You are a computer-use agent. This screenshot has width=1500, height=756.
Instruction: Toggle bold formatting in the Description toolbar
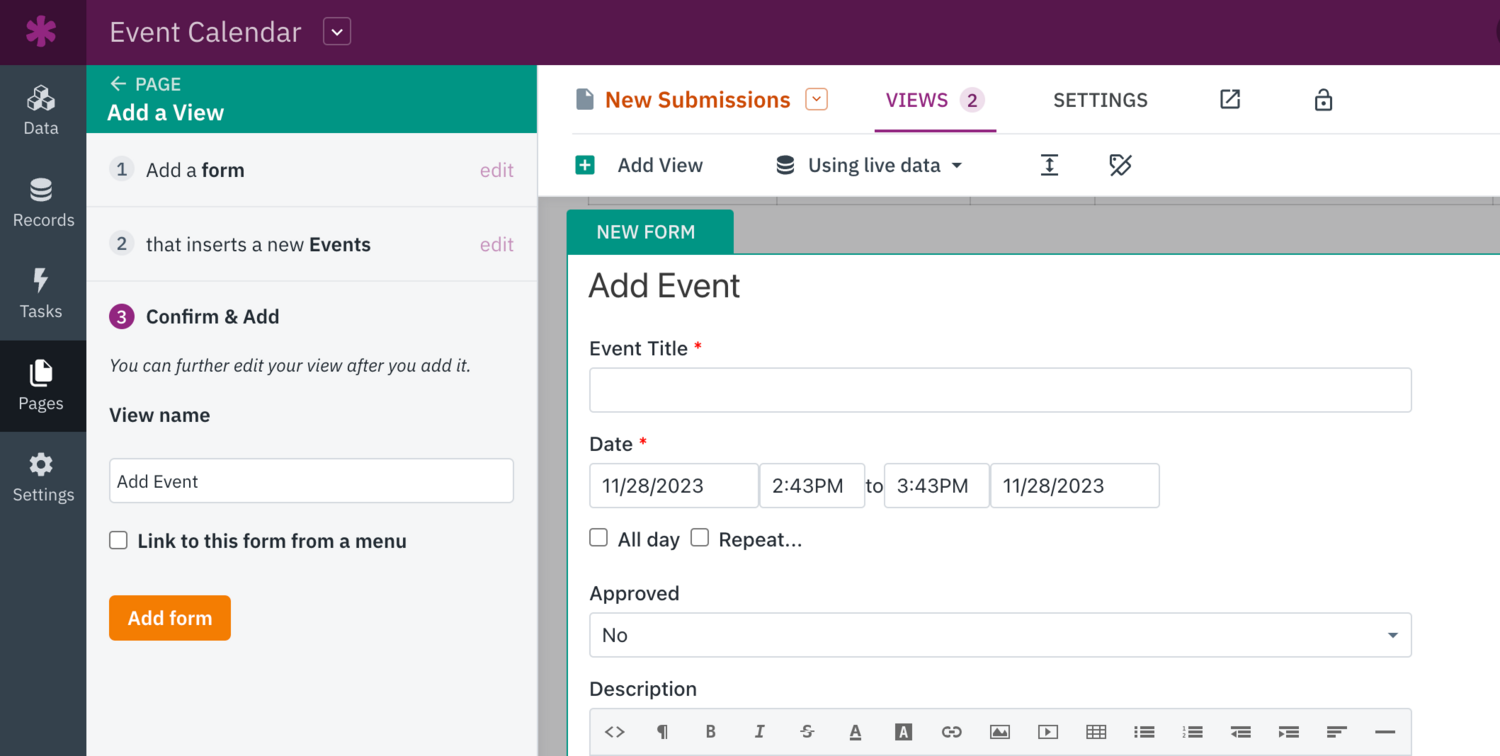click(x=711, y=731)
